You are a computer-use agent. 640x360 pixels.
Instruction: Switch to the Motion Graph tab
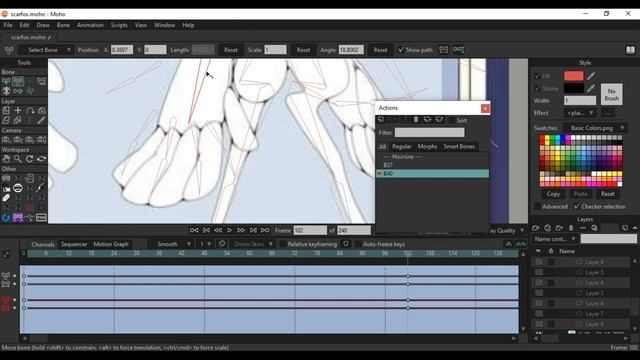[x=111, y=244]
